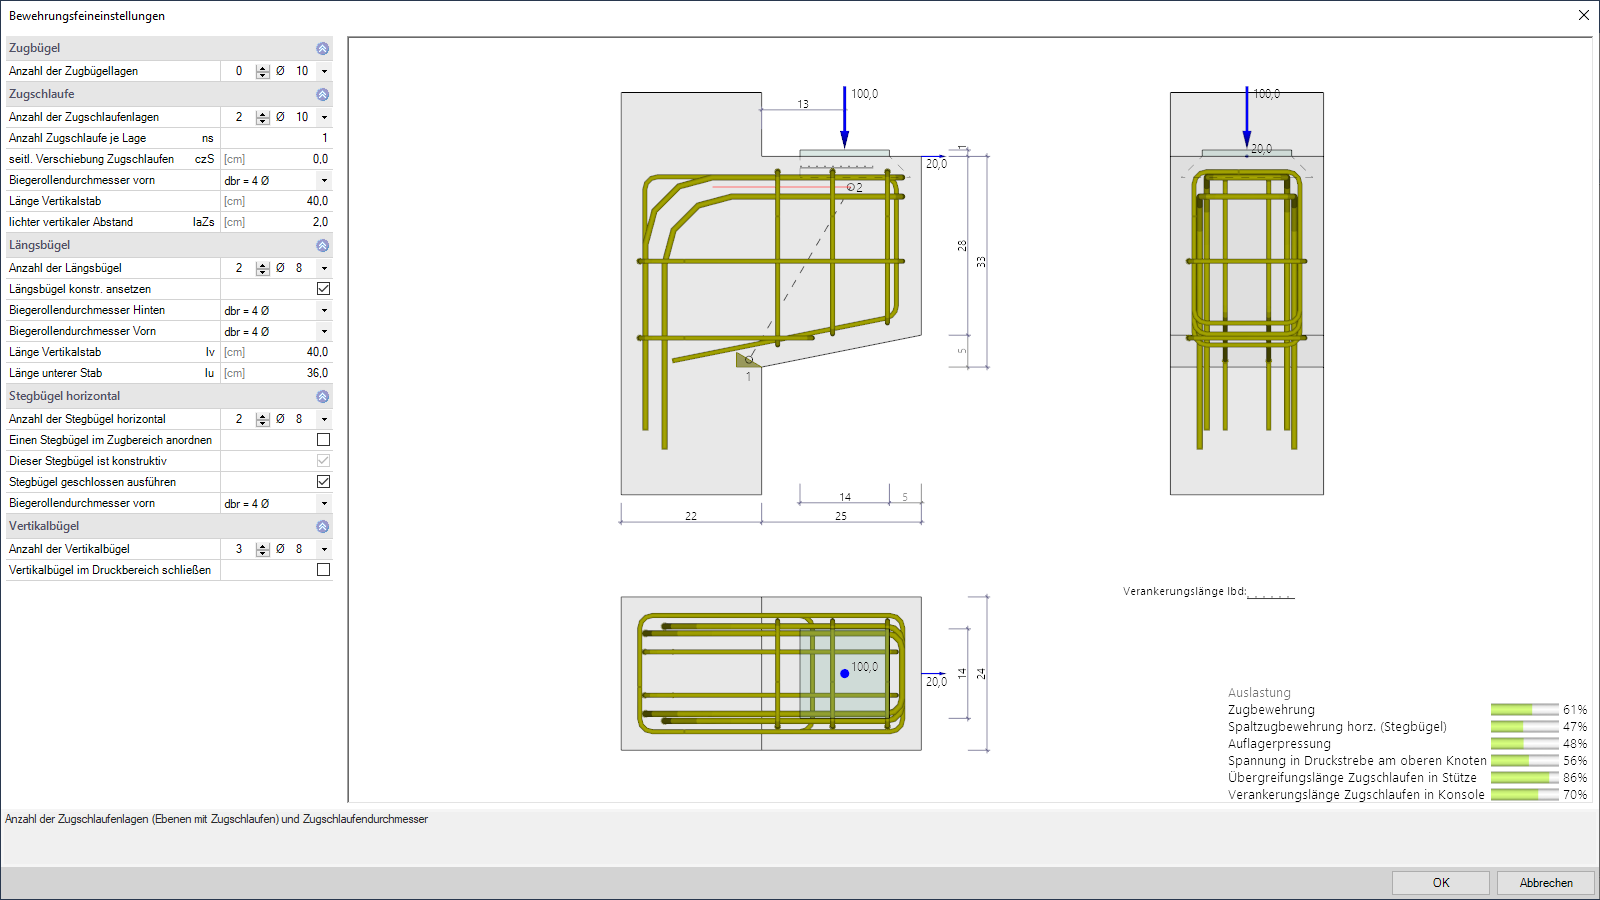This screenshot has width=1600, height=900.
Task: Open the Stegbügel Biegerollendurchmesser vorn dropdown
Action: tap(324, 504)
